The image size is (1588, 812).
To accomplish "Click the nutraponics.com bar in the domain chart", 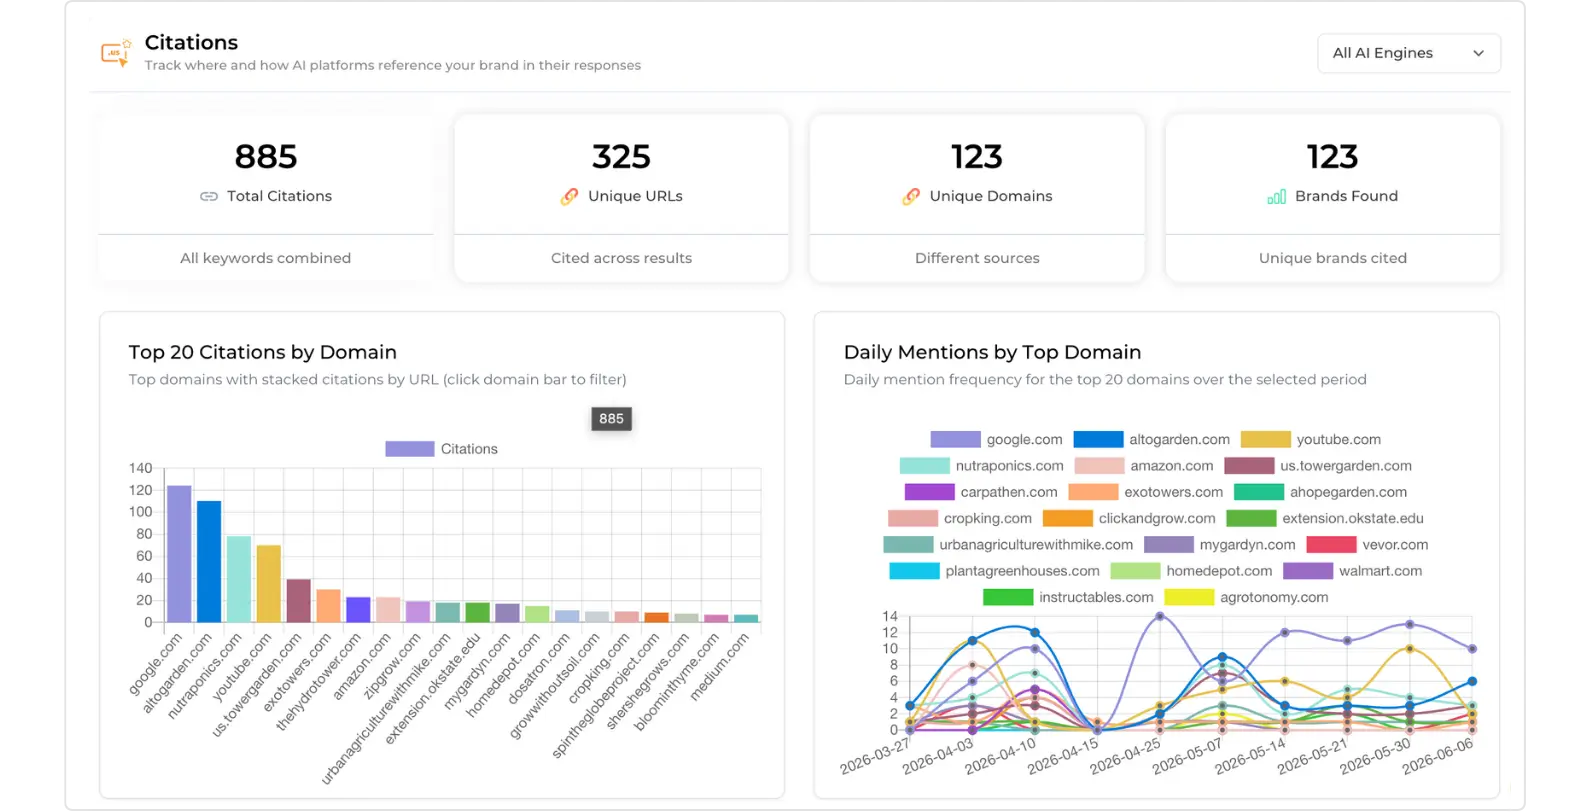I will tap(239, 579).
